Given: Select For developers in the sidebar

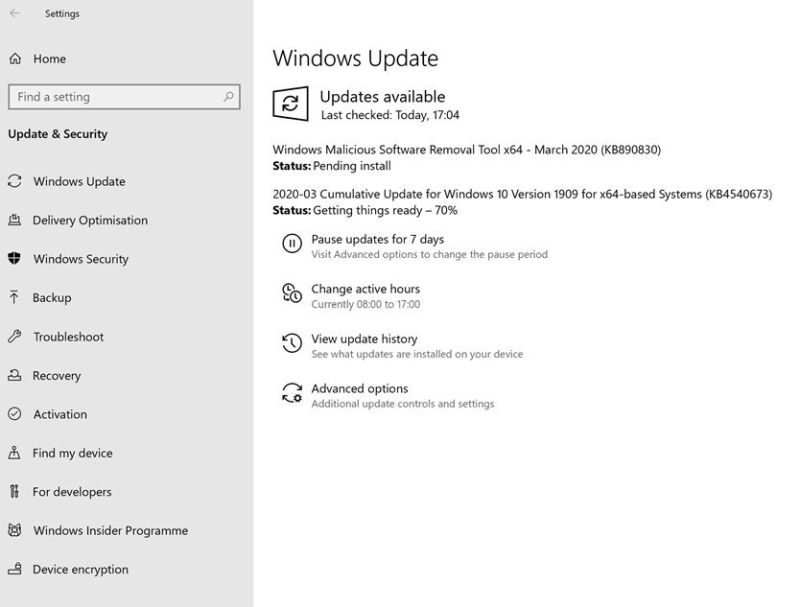Looking at the screenshot, I should point(72,492).
